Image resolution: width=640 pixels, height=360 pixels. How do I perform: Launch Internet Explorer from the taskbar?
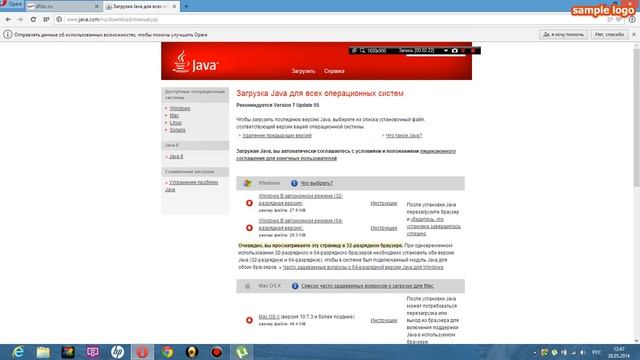click(18, 352)
